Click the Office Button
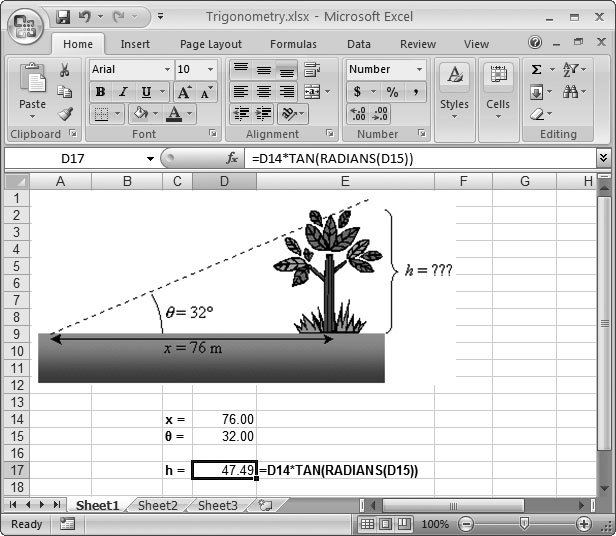The width and height of the screenshot is (616, 536). tap(25, 26)
